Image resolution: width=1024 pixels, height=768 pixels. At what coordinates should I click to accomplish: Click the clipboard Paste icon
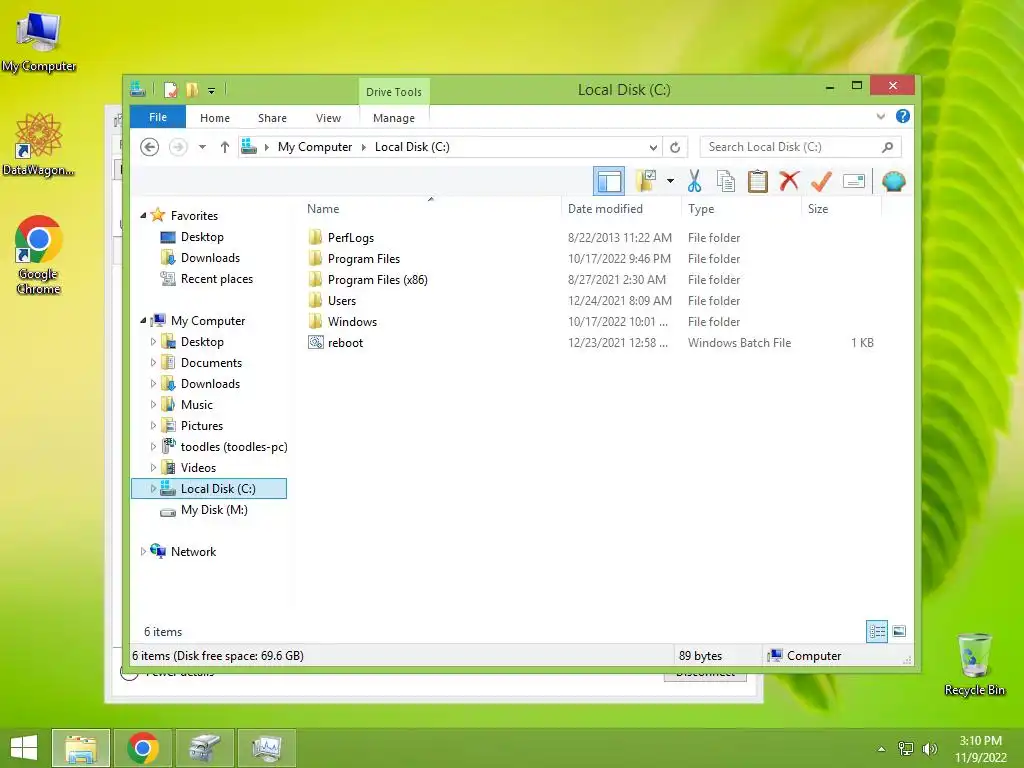pyautogui.click(x=758, y=181)
